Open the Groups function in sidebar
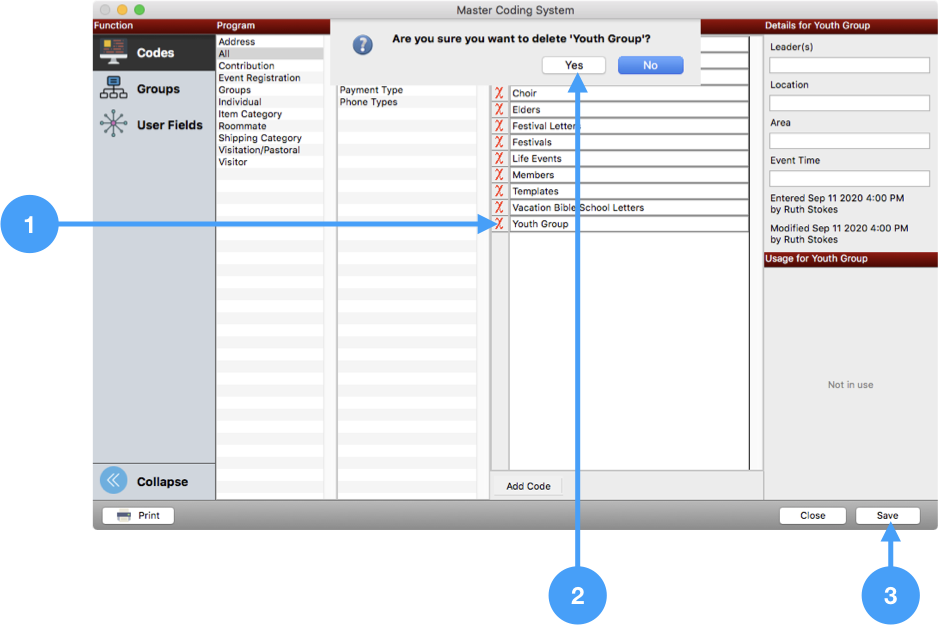 154,89
